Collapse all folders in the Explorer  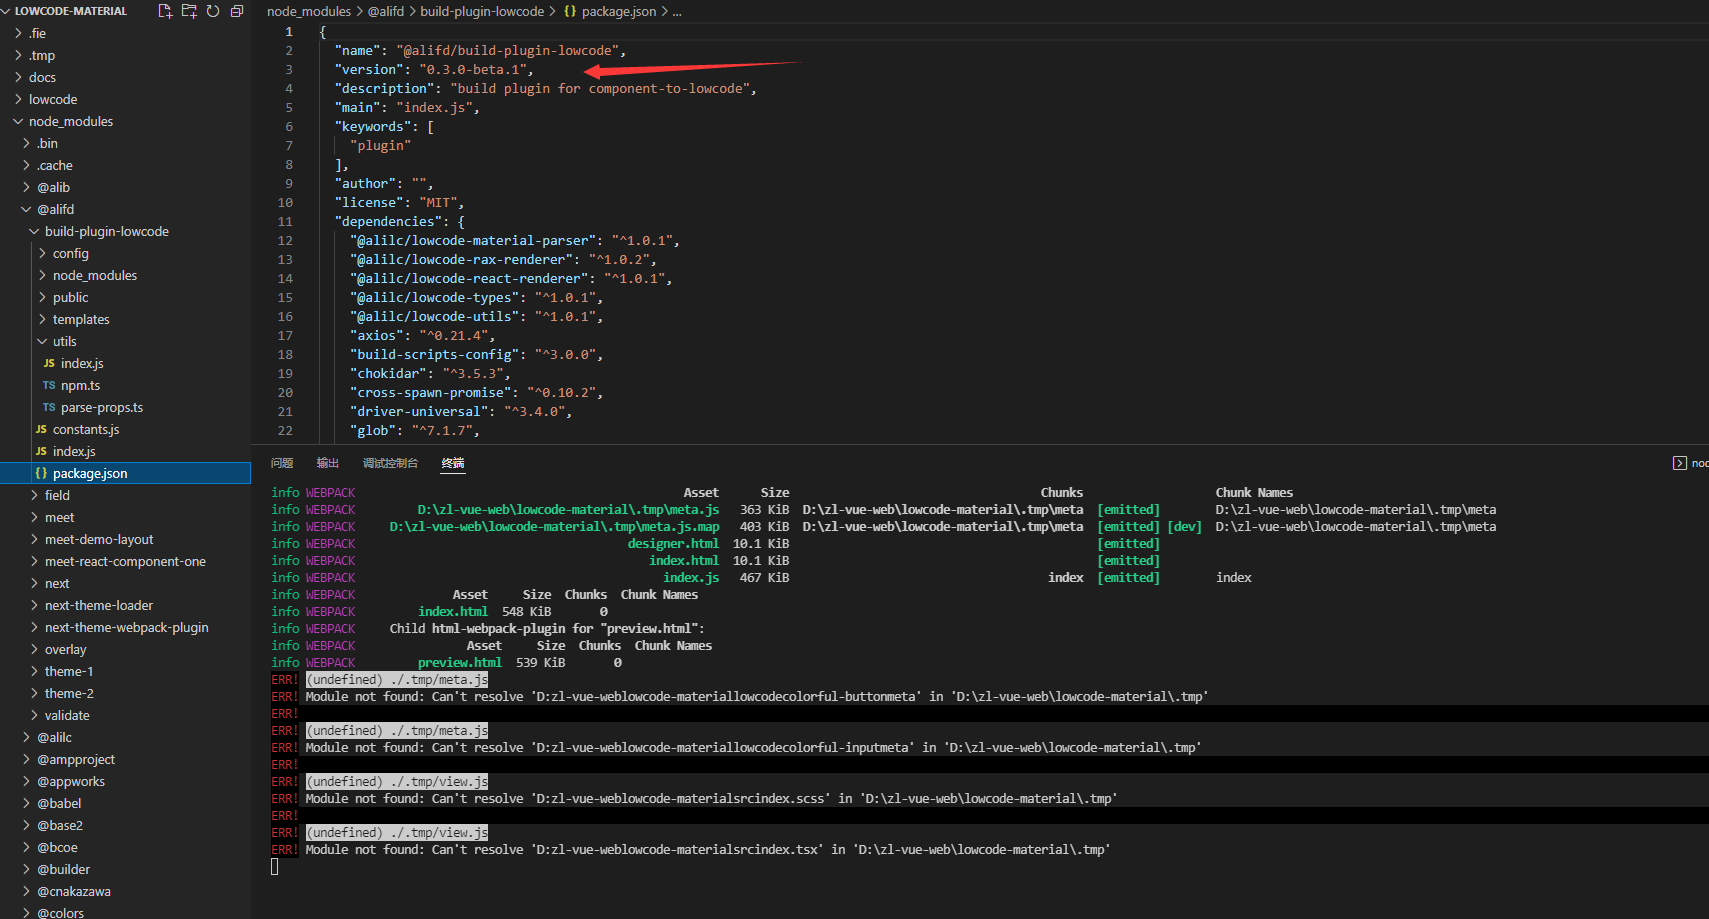pos(237,10)
